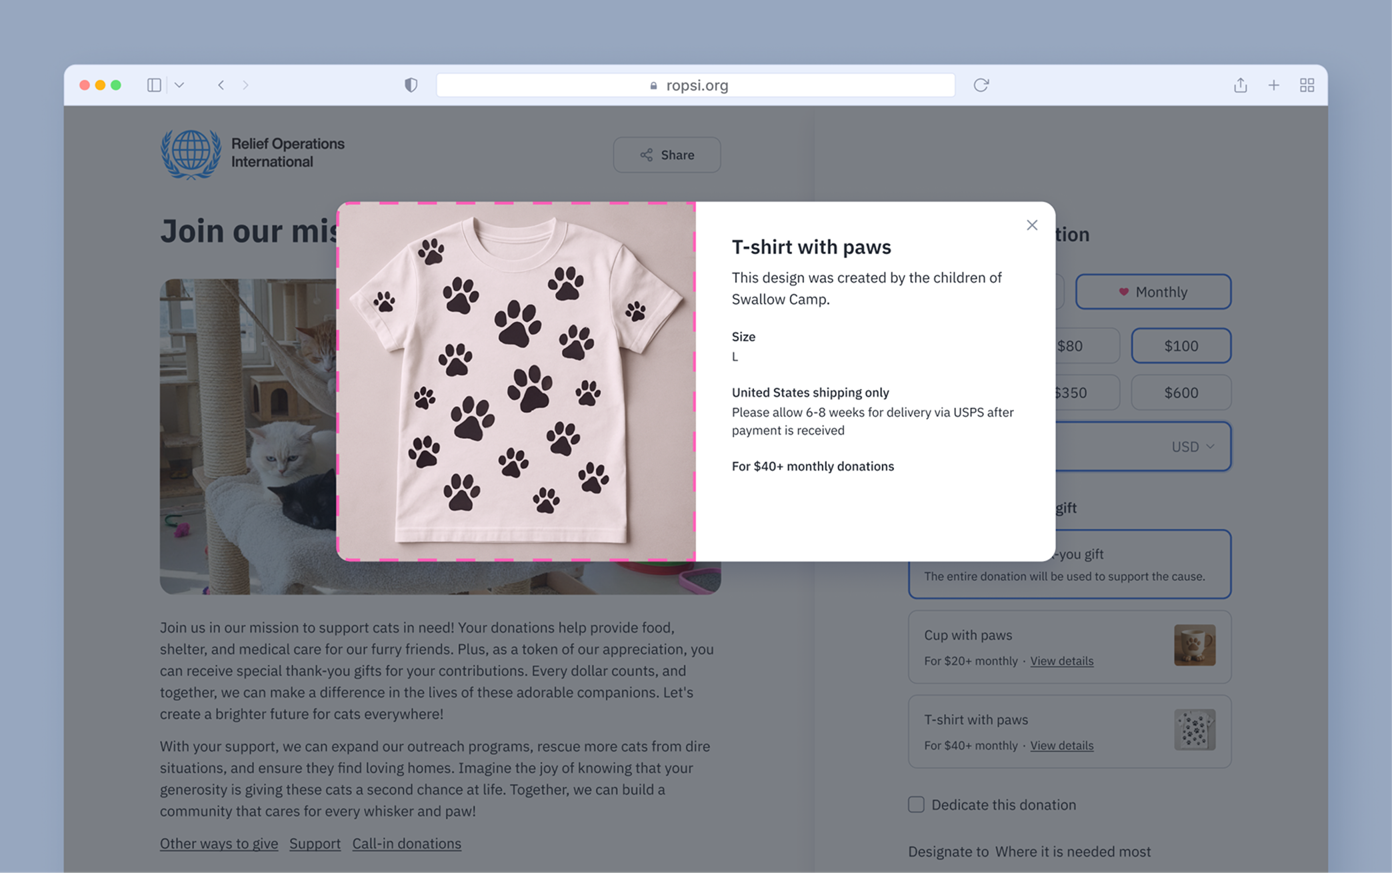
Task: Go forward with the browser forward arrow
Action: (246, 85)
